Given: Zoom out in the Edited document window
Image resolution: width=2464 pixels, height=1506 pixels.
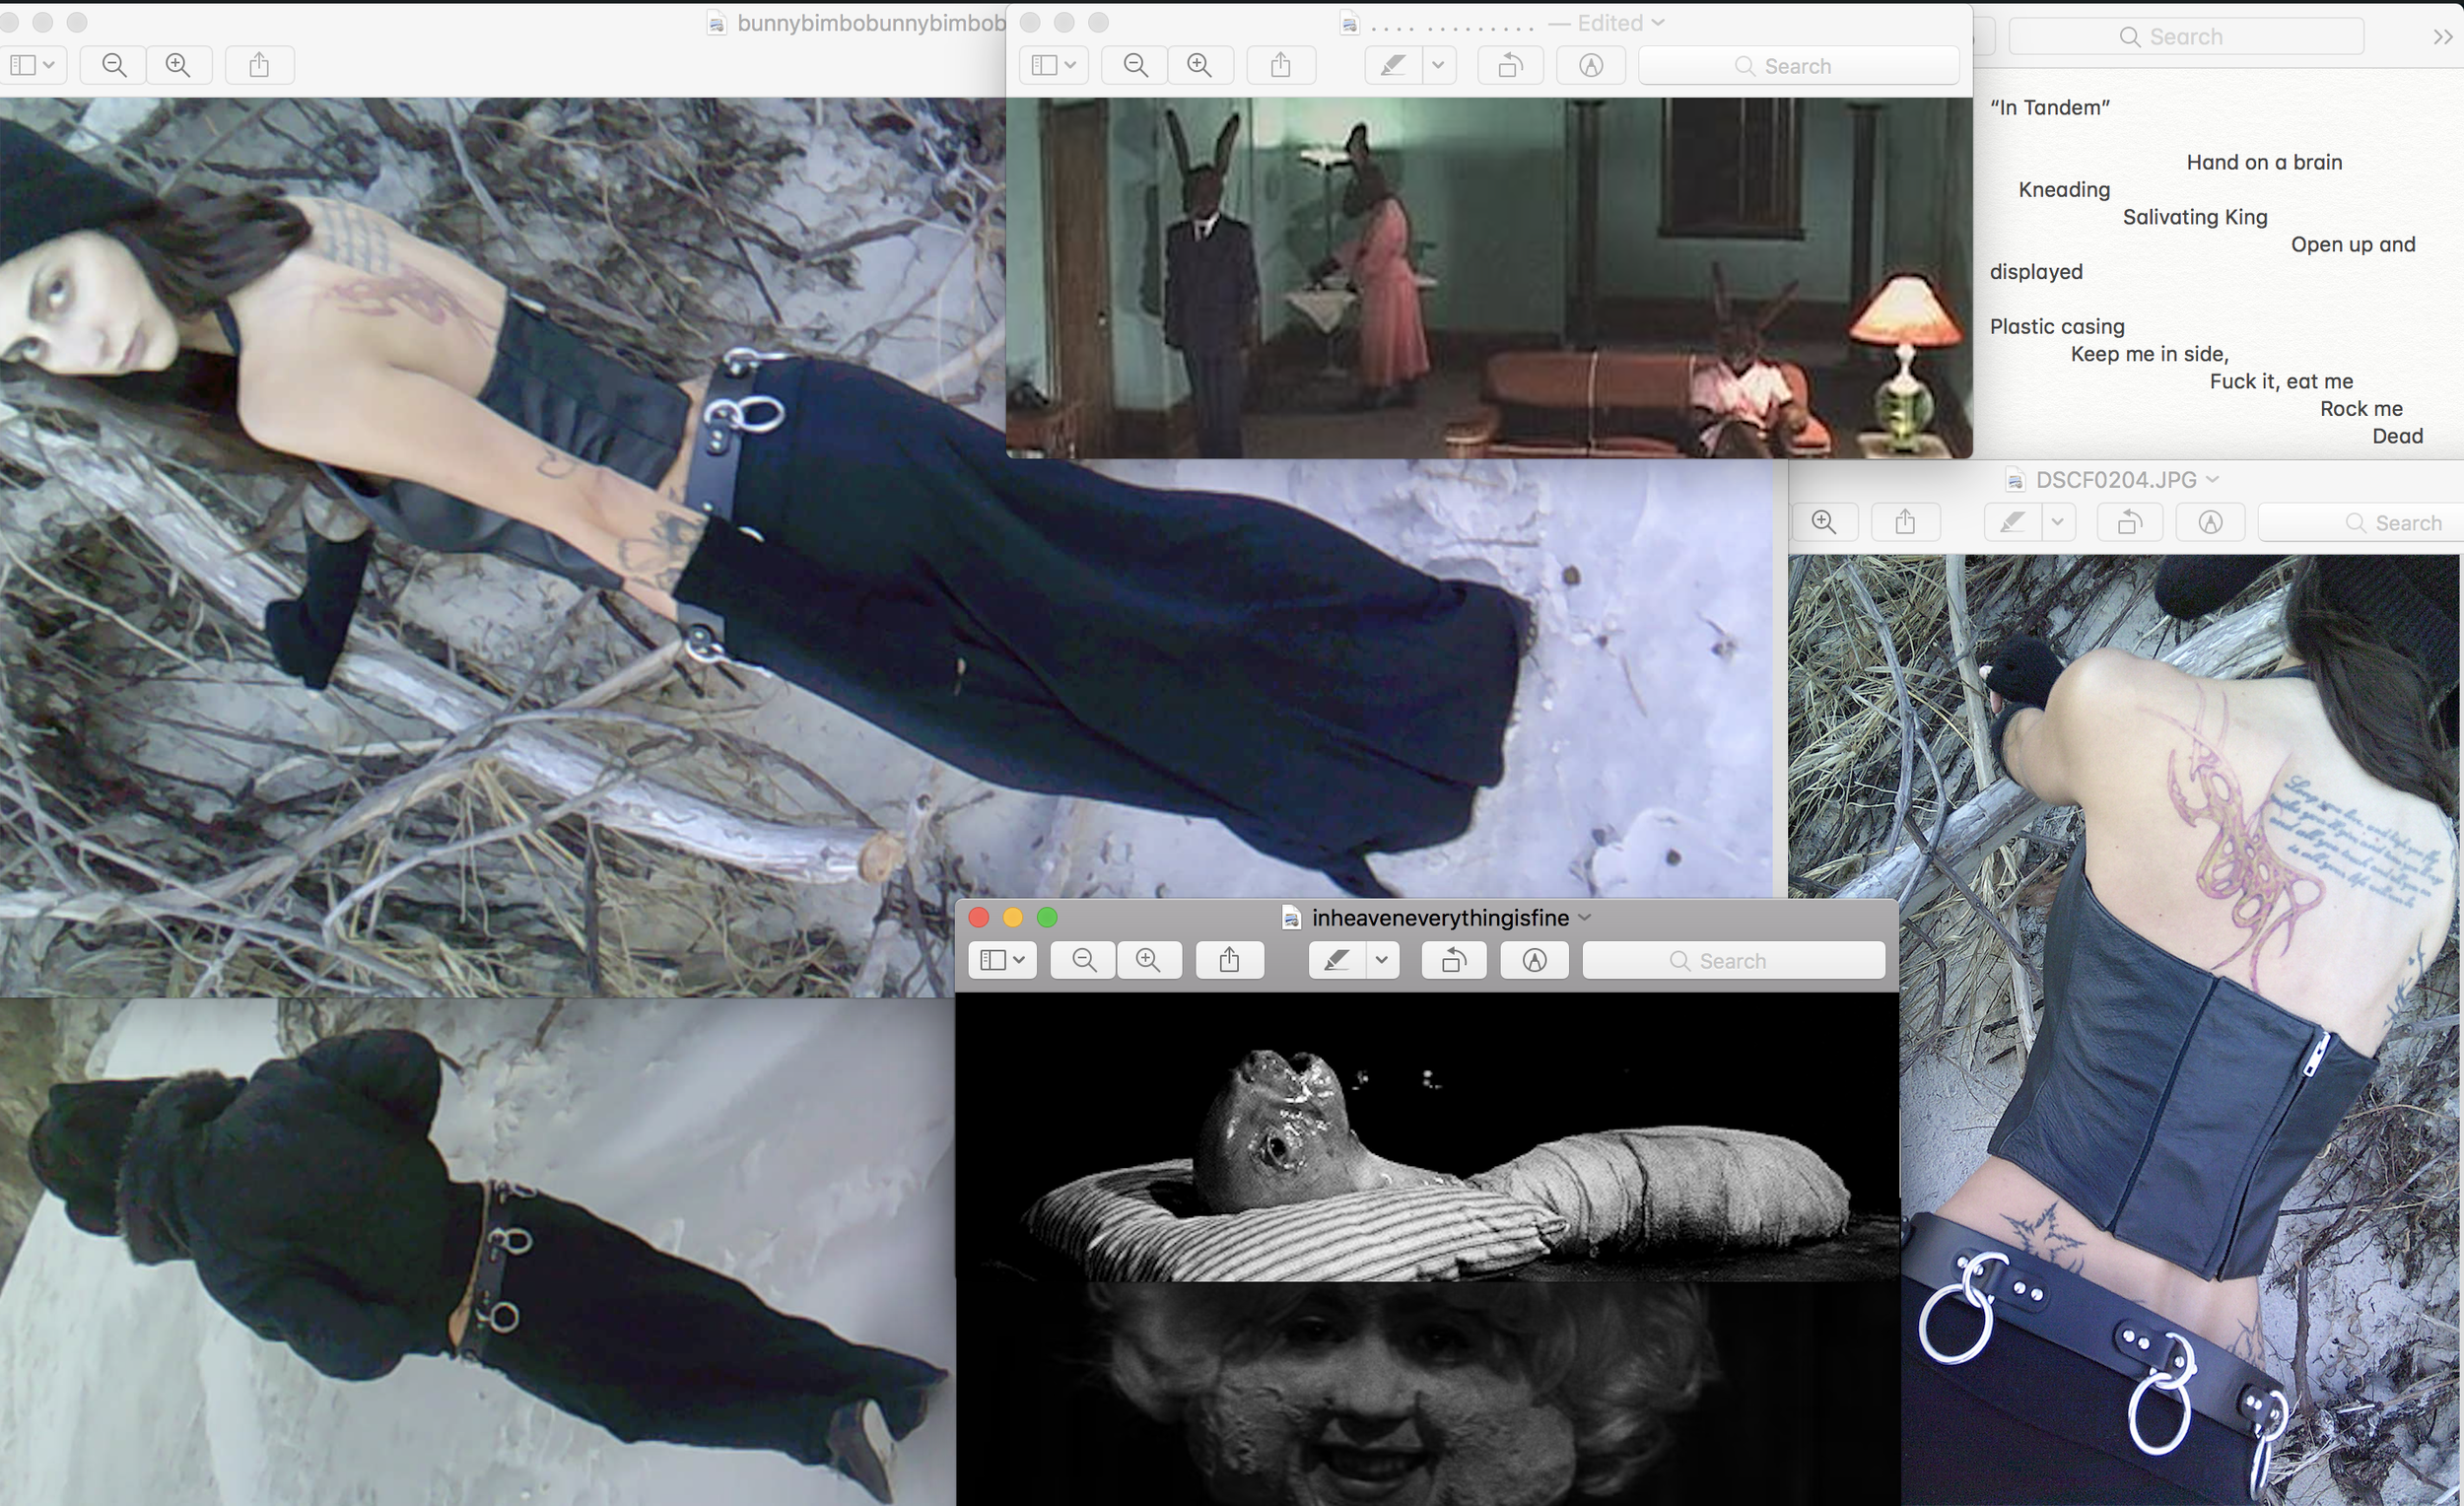Looking at the screenshot, I should pos(1134,65).
